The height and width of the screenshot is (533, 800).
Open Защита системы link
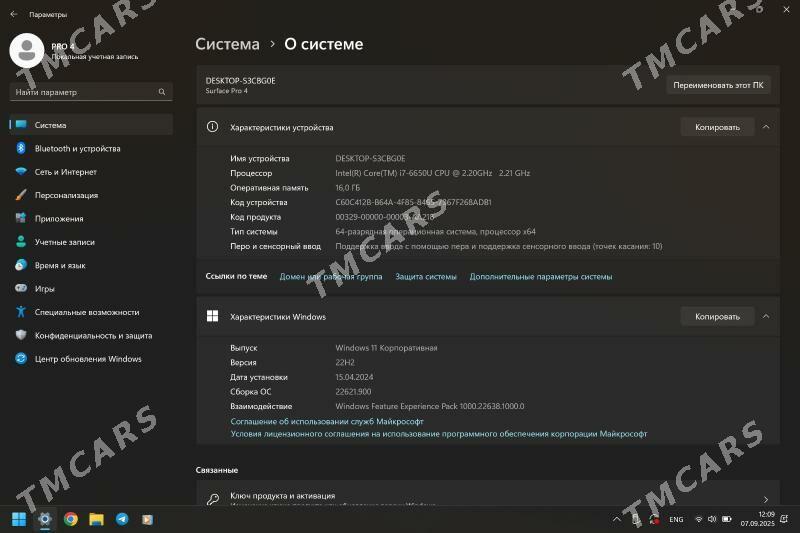click(x=426, y=277)
